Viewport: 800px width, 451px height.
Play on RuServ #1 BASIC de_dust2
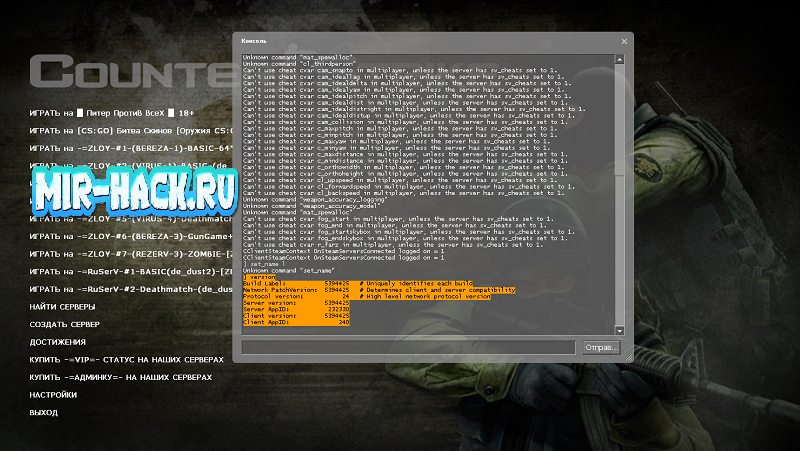[x=130, y=271]
